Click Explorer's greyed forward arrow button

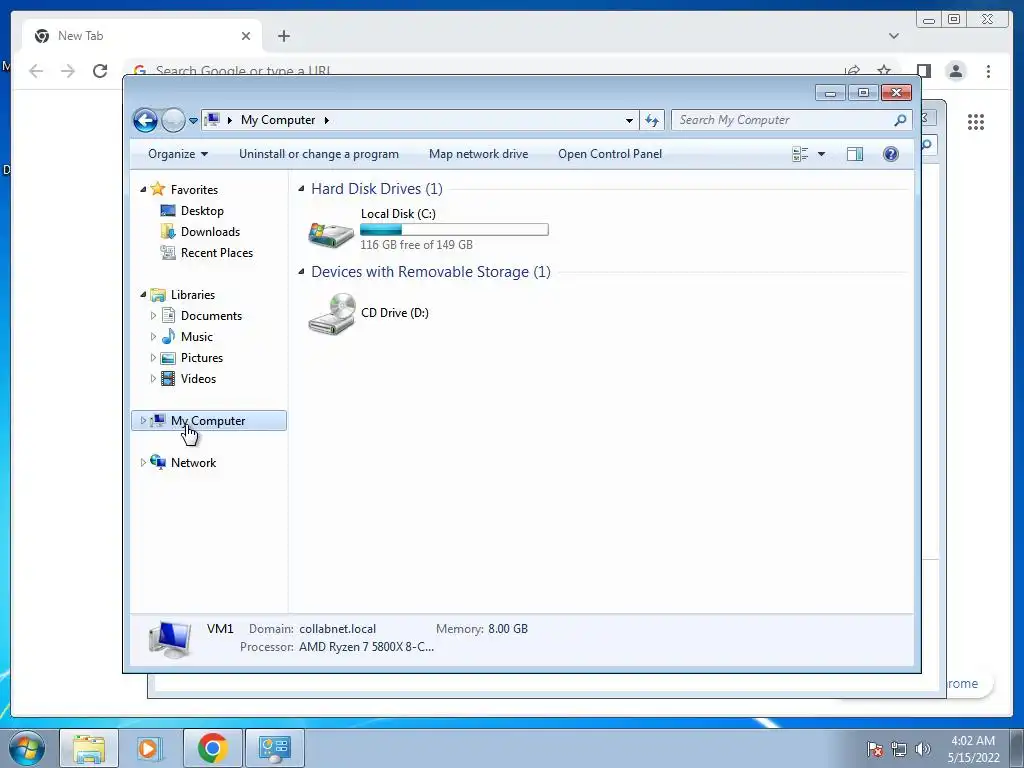point(173,120)
